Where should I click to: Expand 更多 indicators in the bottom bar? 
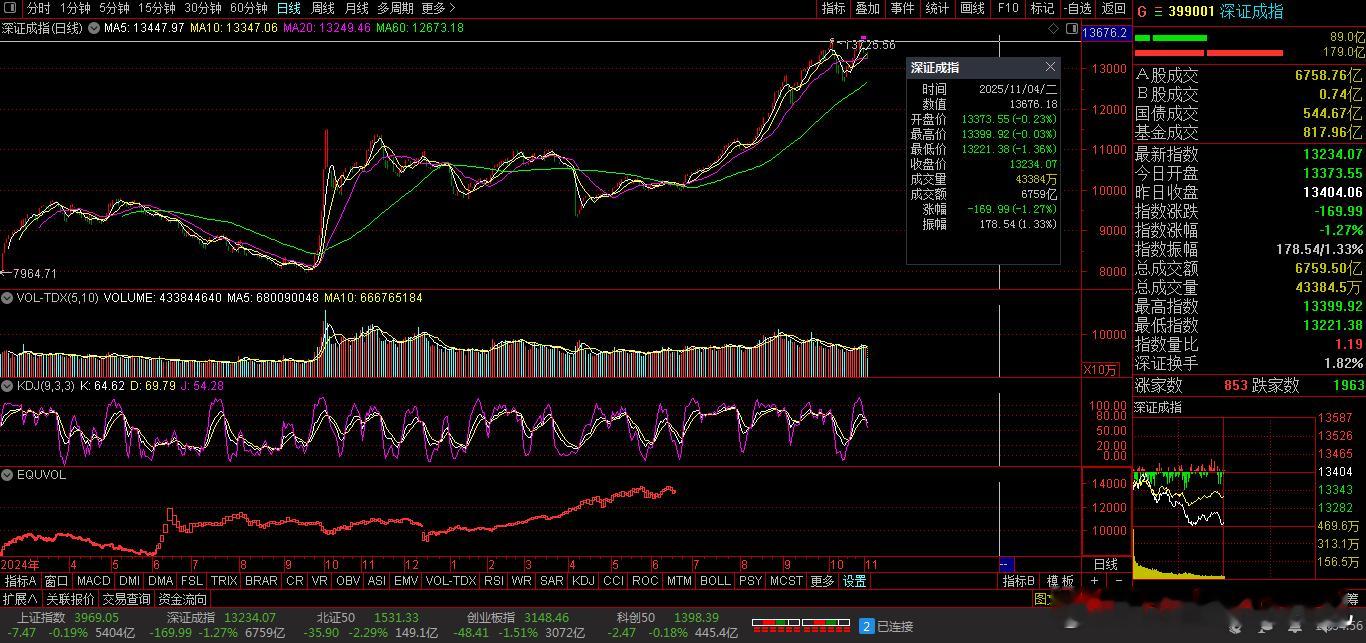point(822,581)
